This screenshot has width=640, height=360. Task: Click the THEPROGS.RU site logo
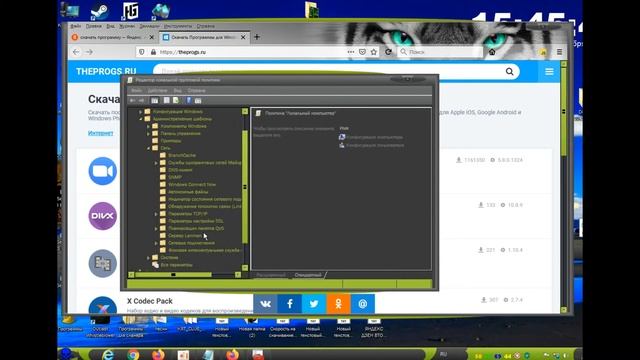click(106, 71)
